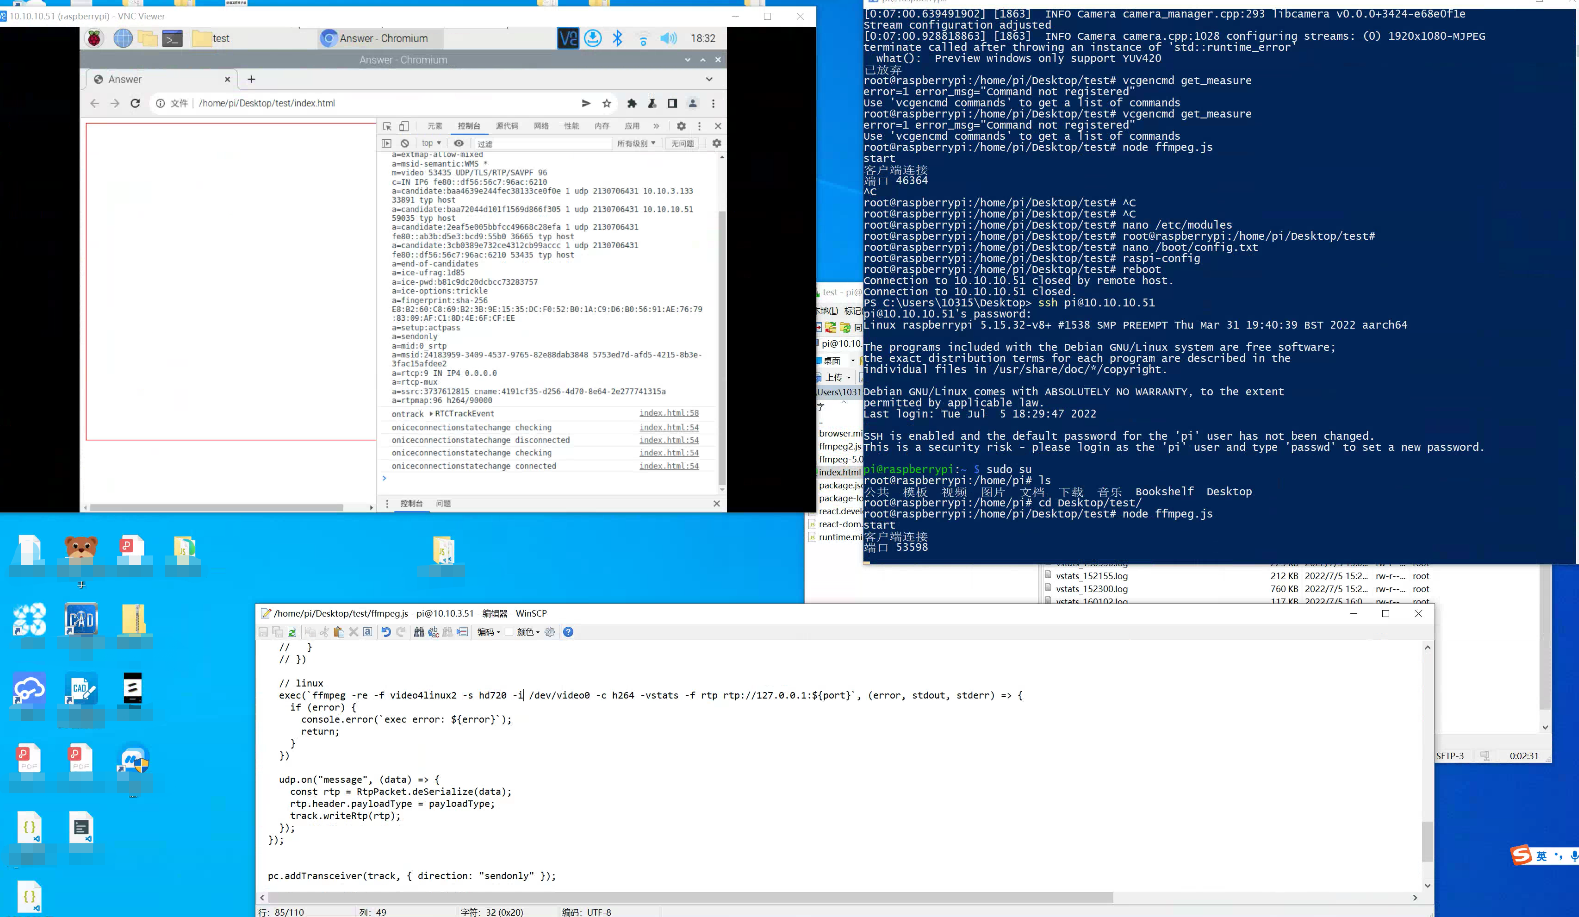This screenshot has height=917, width=1579.
Task: Open the Raspberry Pi main menu
Action: (x=94, y=38)
